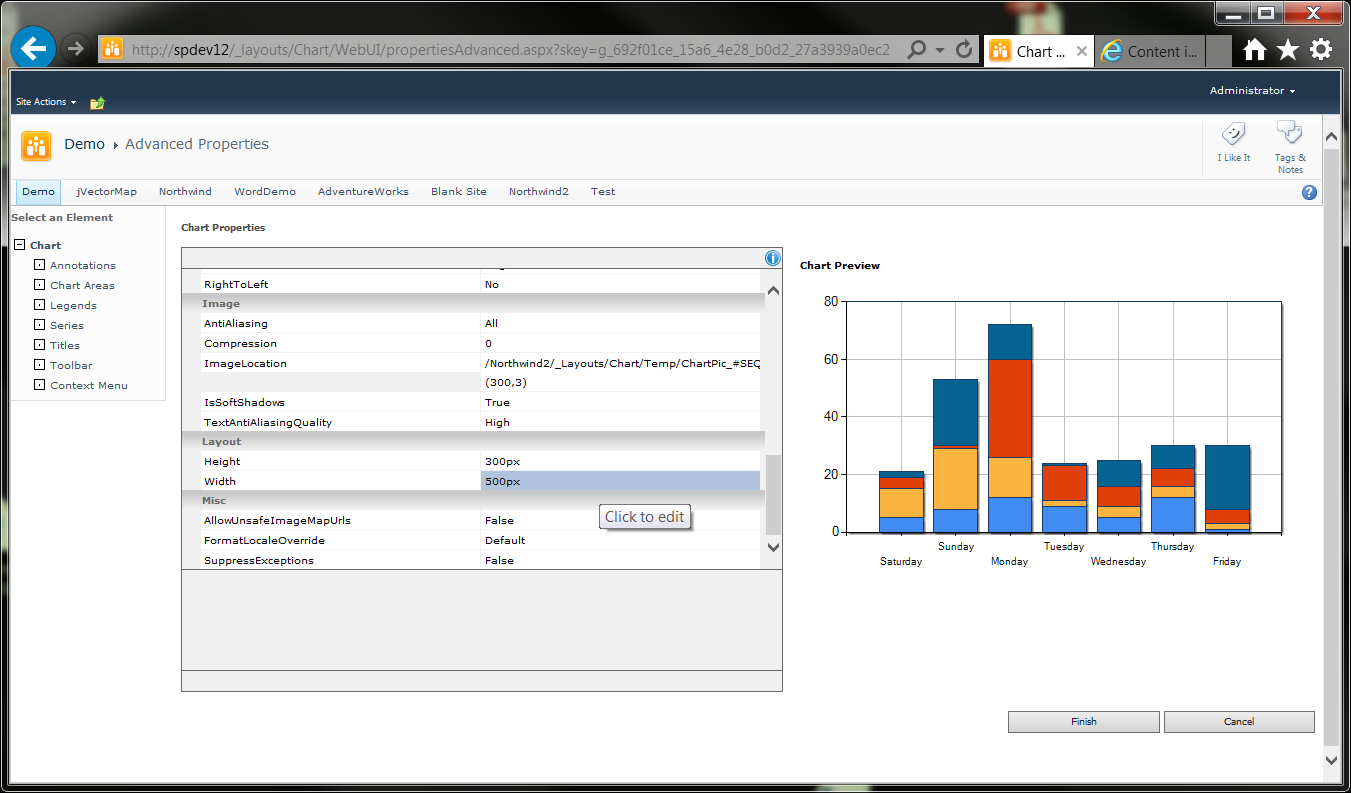This screenshot has height=793, width=1351.
Task: Click property grid scroll up arrow
Action: pyautogui.click(x=772, y=291)
